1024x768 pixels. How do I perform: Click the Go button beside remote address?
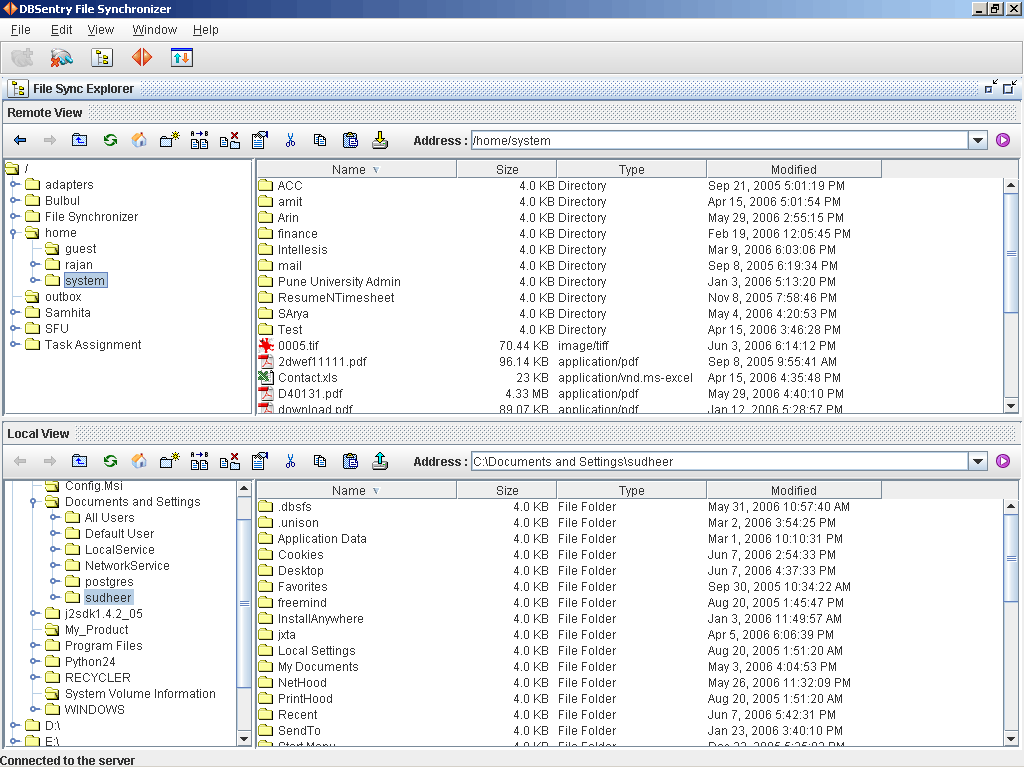tap(1003, 141)
